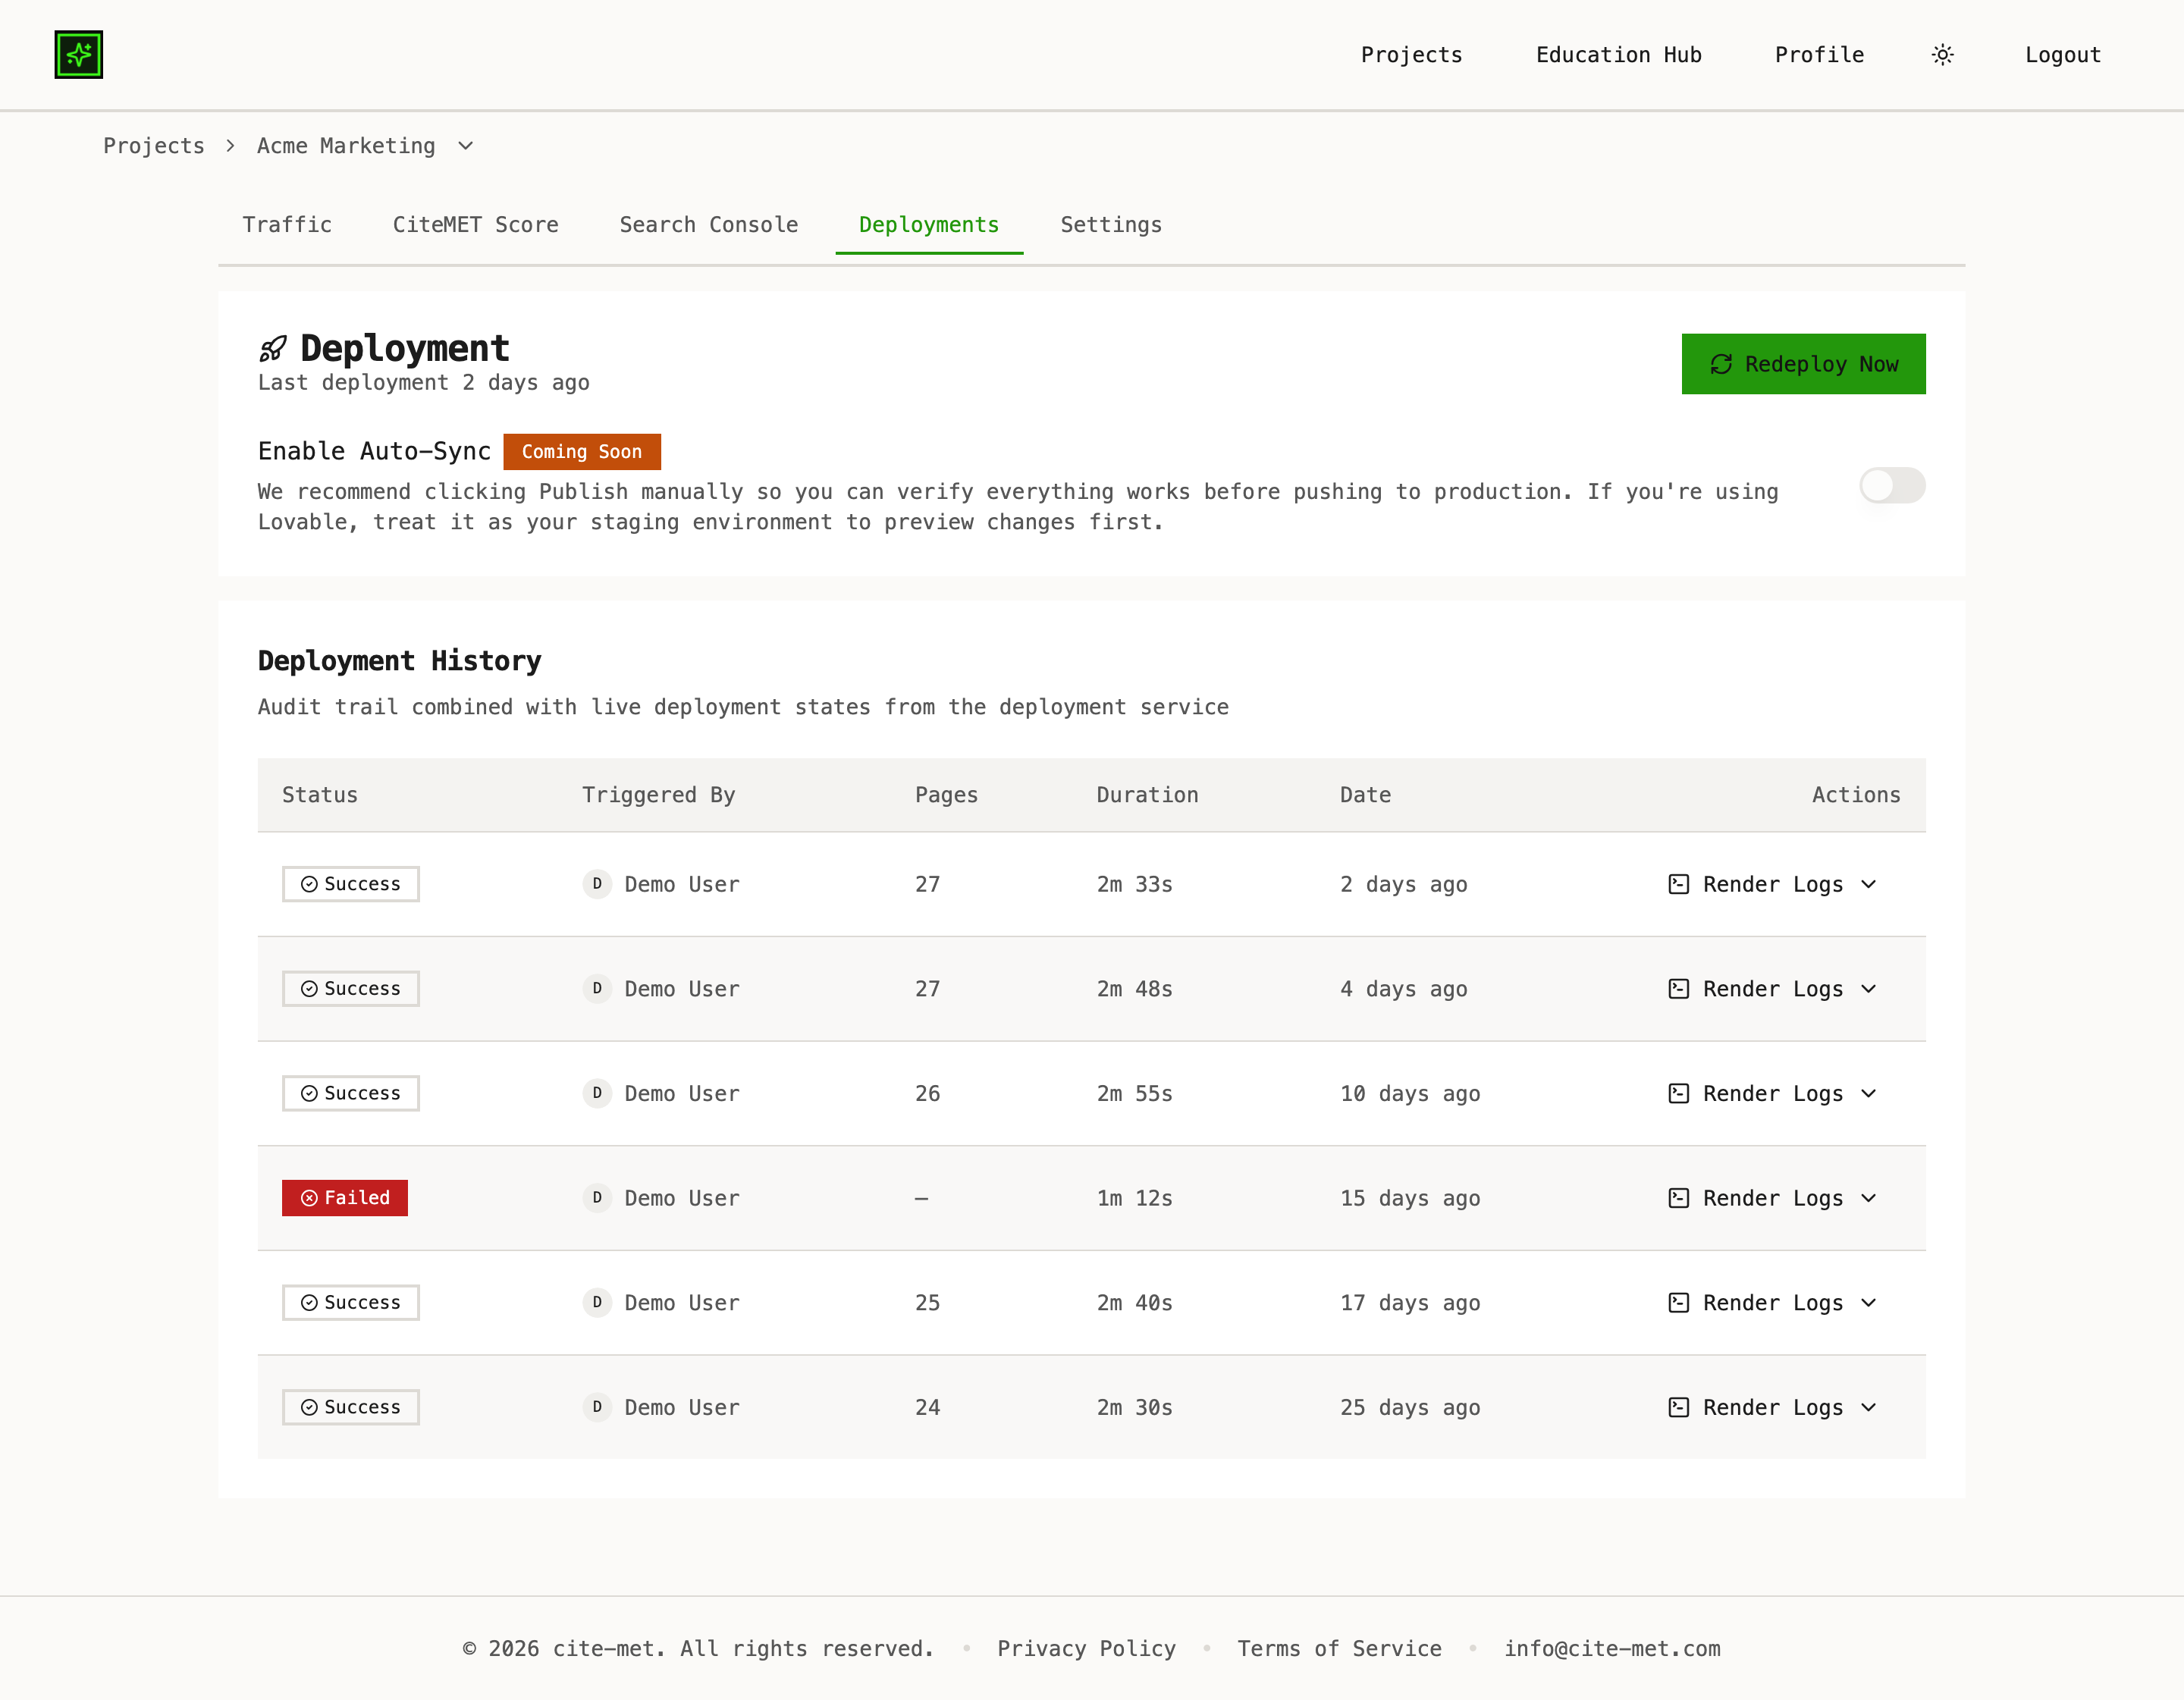Expand Render Logs for 10 days ago deployment

[x=1772, y=1093]
